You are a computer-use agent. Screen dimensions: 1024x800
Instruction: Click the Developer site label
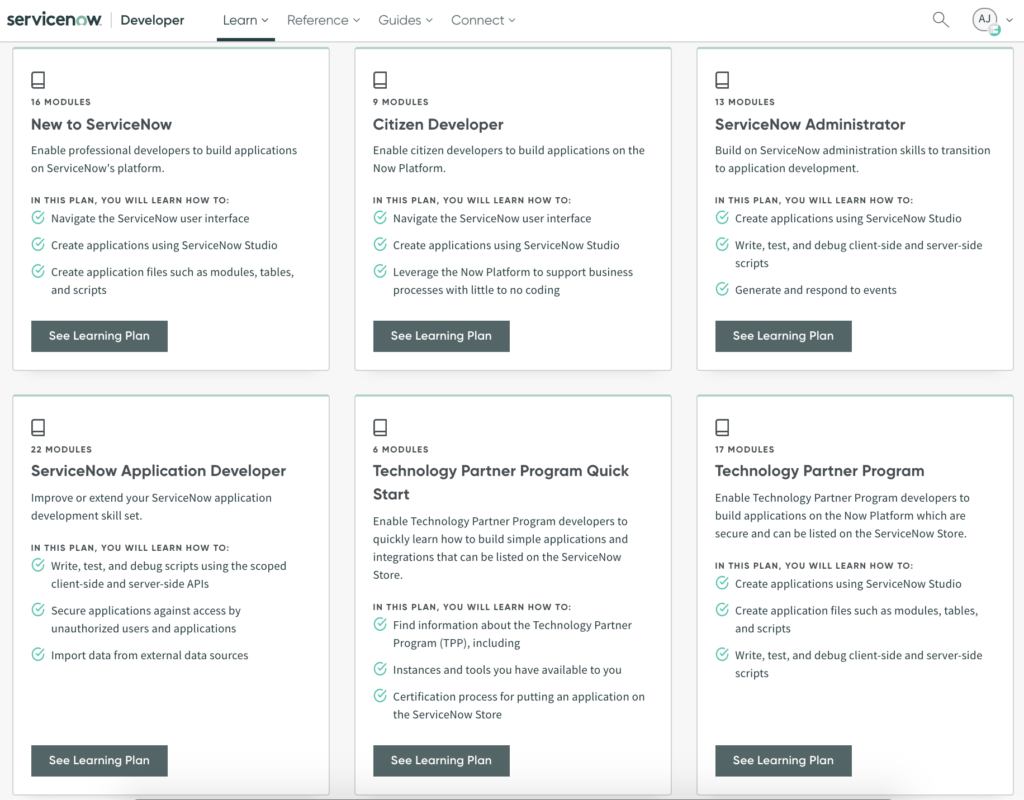[152, 20]
